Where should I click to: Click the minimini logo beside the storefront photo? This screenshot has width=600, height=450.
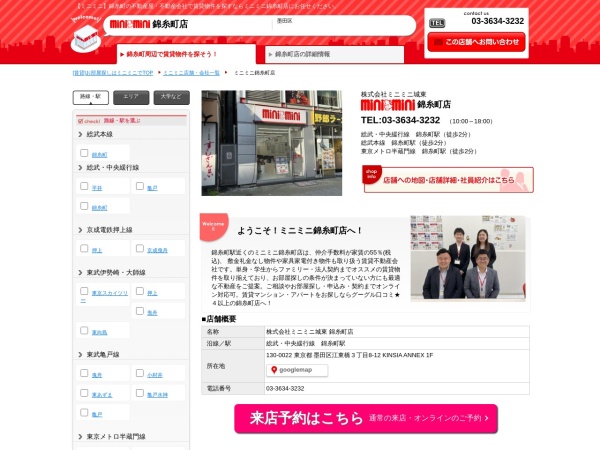click(x=388, y=105)
